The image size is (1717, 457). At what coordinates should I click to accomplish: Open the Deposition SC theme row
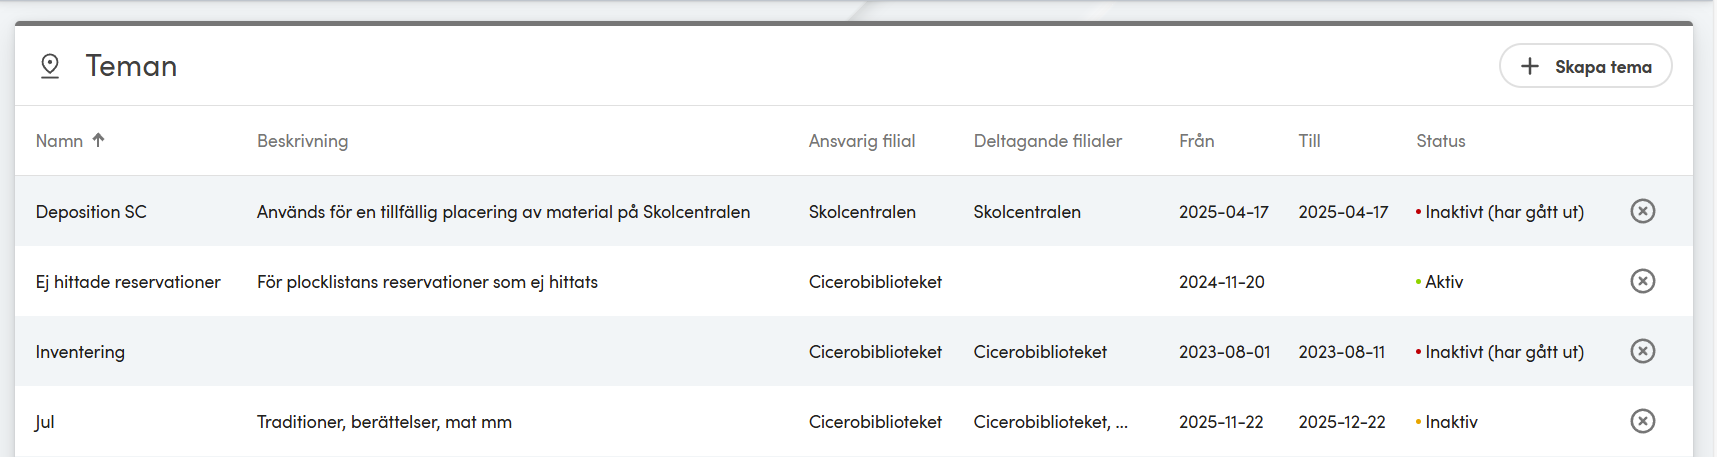point(854,211)
